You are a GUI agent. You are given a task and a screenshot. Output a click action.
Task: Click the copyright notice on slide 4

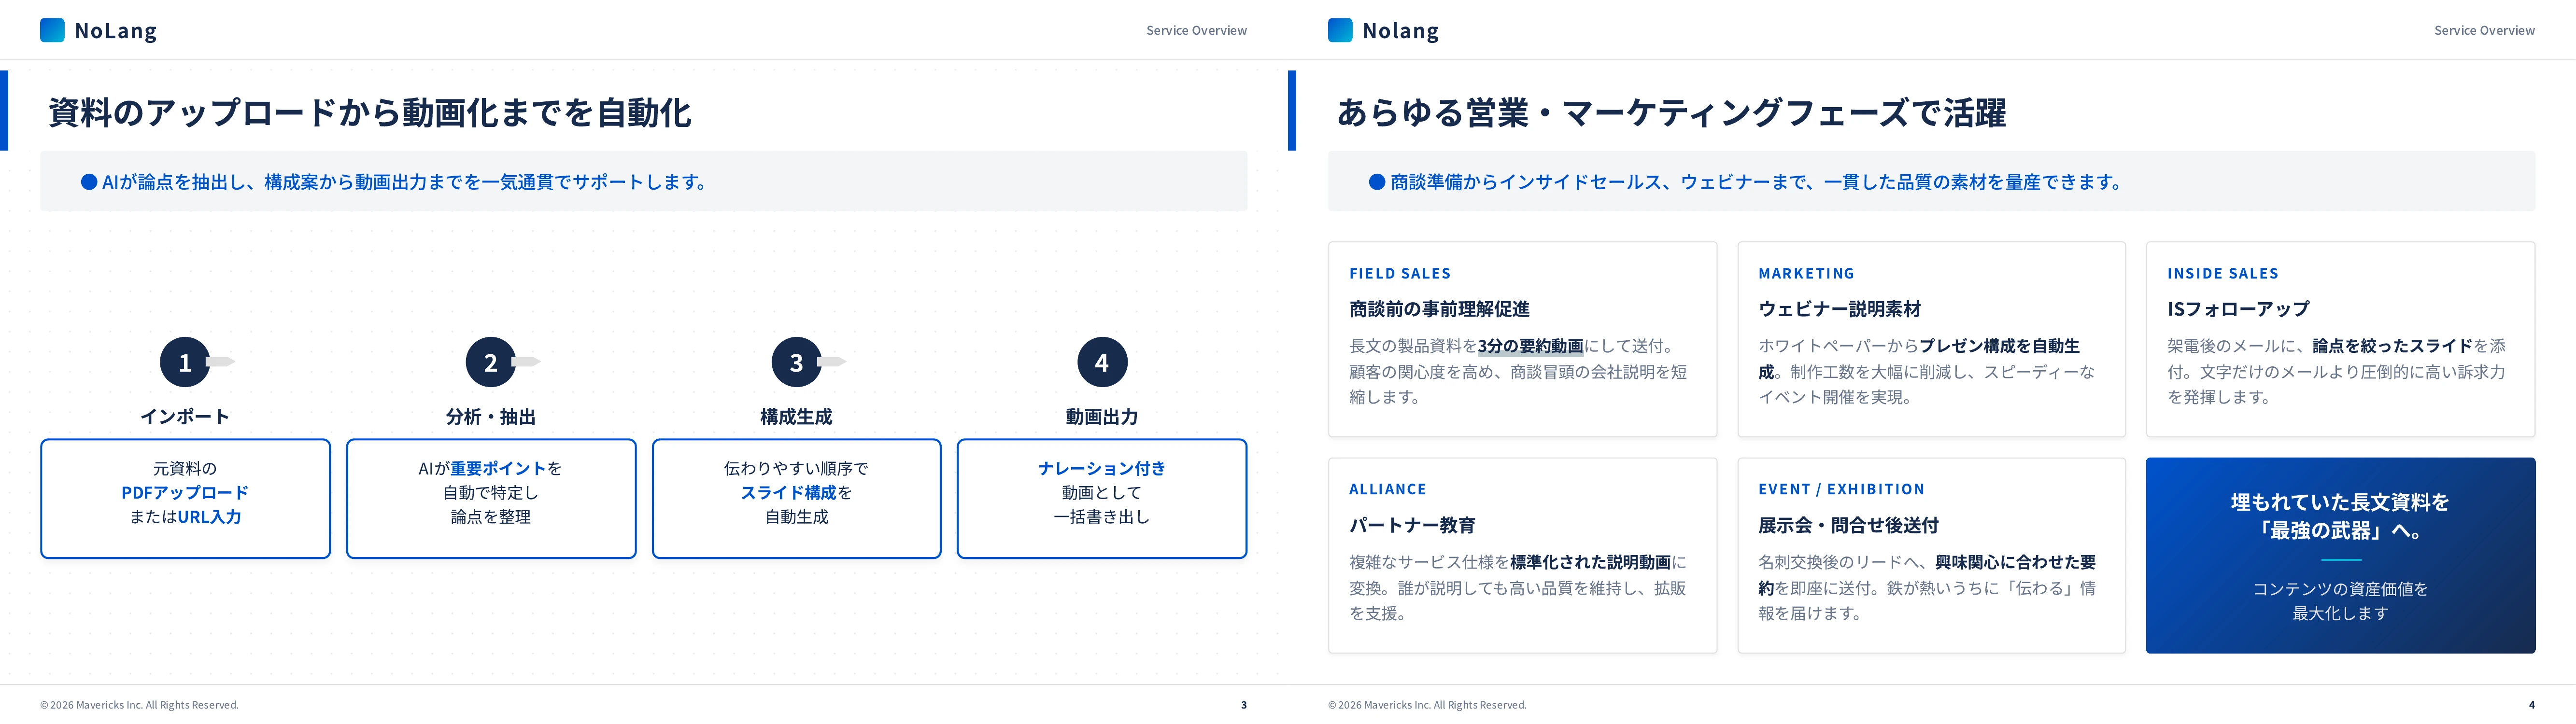tap(1427, 705)
